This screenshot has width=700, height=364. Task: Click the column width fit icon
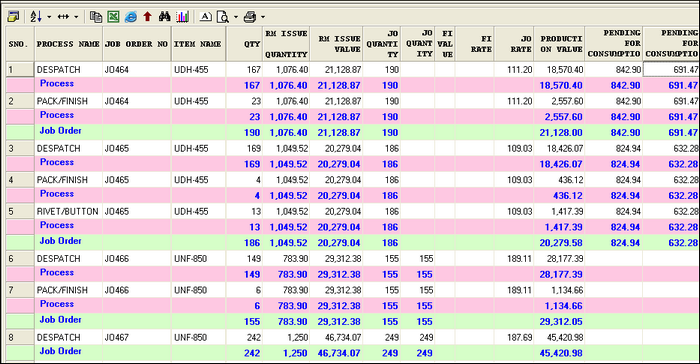click(x=63, y=17)
